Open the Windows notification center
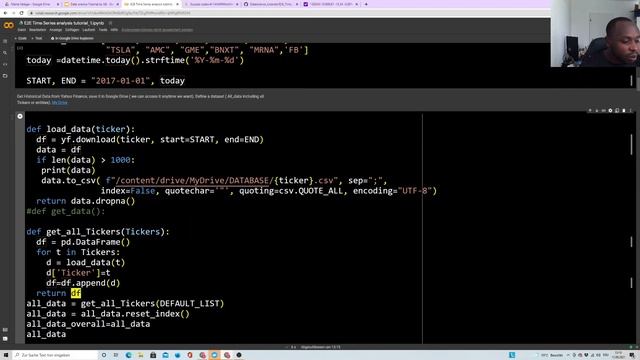 632,355
